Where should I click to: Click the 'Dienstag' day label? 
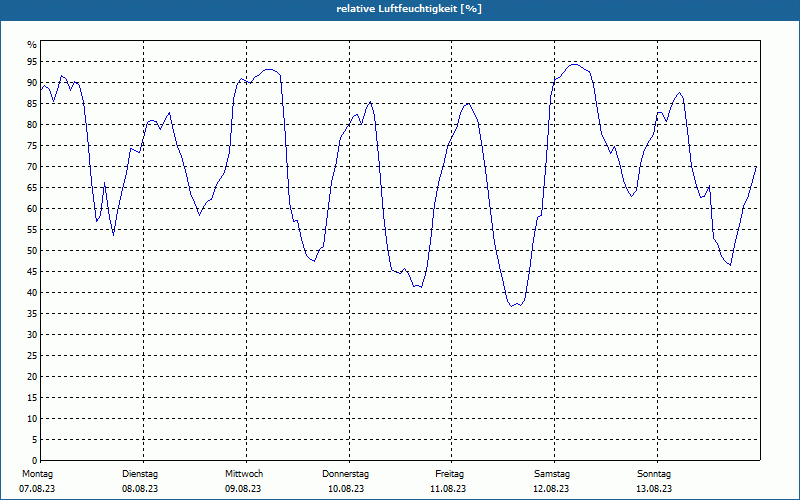click(140, 474)
